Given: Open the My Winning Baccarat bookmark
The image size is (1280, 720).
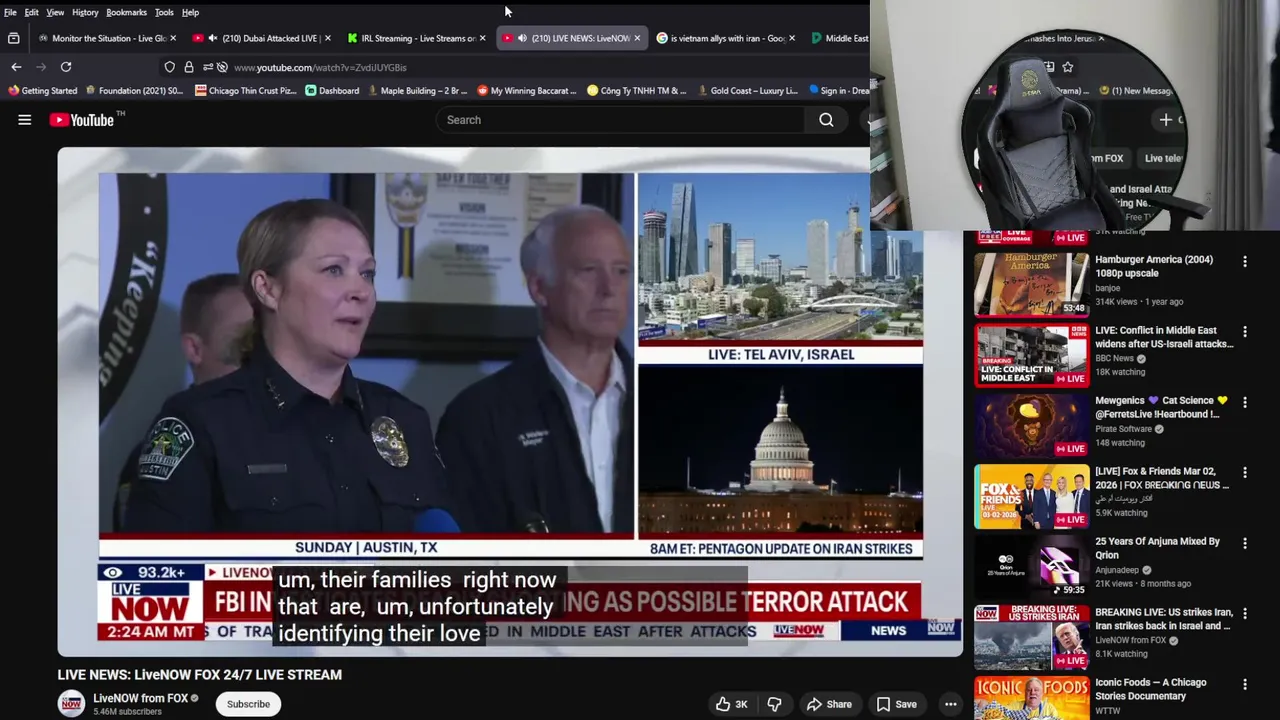Looking at the screenshot, I should coord(526,91).
